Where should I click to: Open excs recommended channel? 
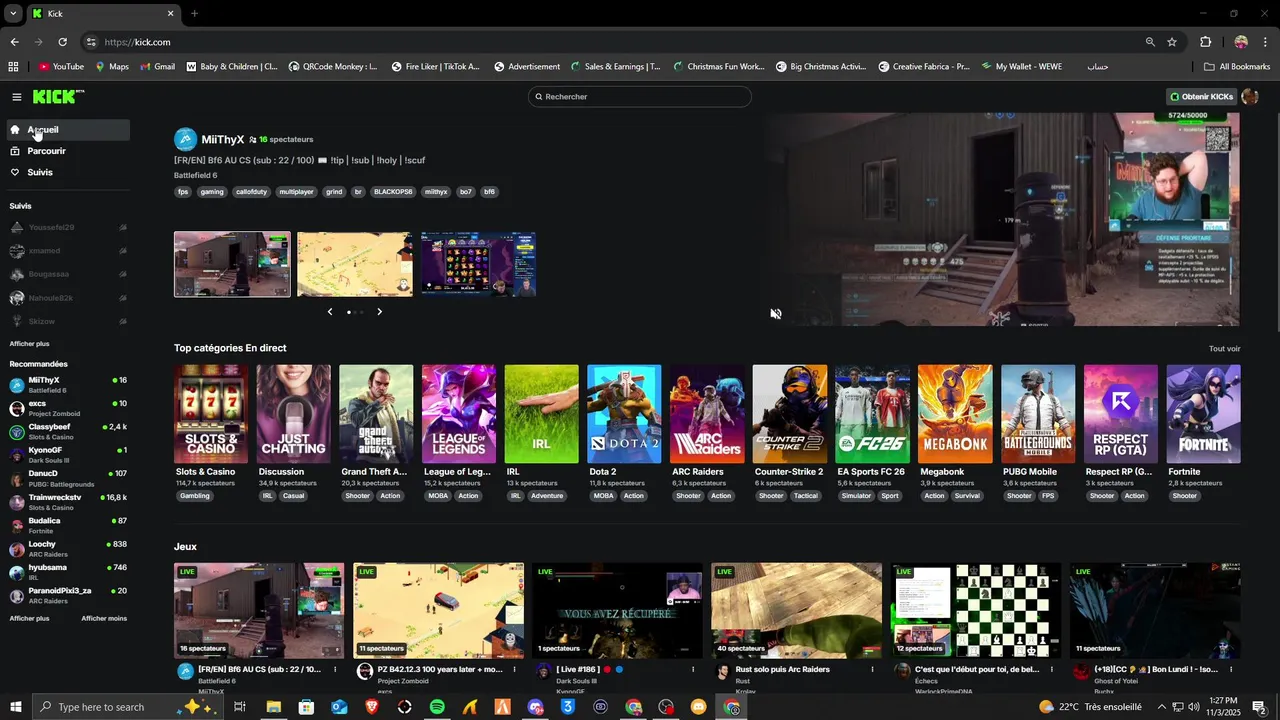(68, 408)
